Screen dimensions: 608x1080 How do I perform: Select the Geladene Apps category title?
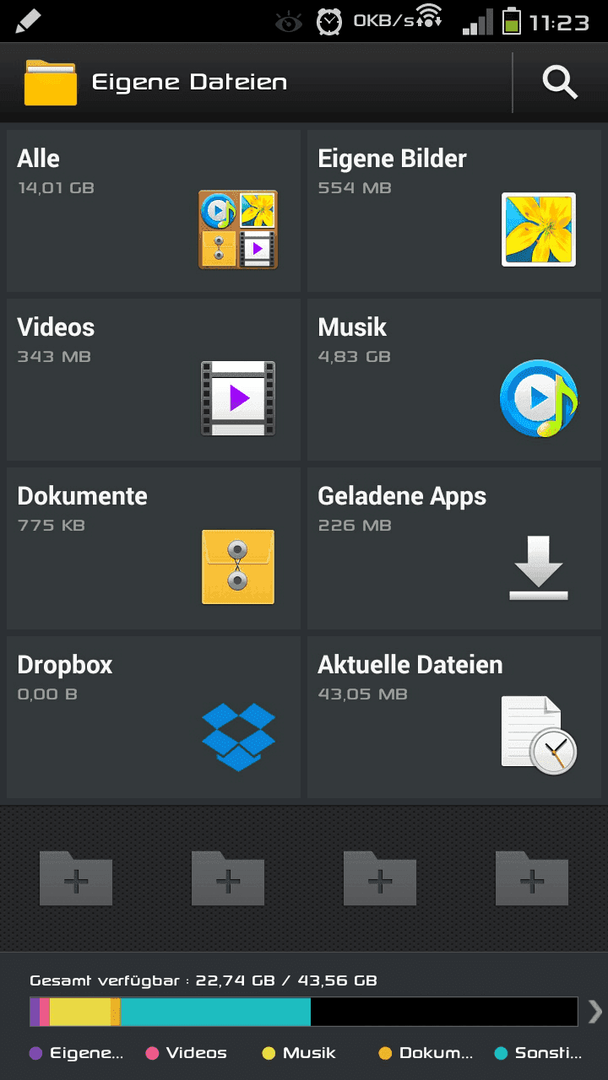pyautogui.click(x=402, y=496)
